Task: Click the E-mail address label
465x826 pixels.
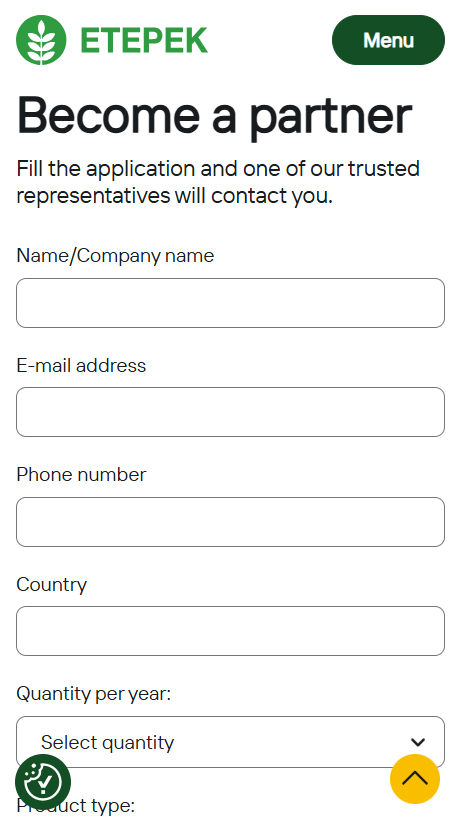Action: 81,366
